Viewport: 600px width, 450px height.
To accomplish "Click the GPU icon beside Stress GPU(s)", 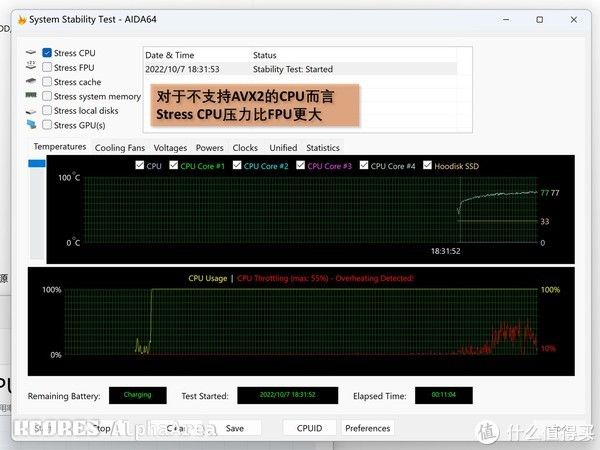I will (32, 125).
